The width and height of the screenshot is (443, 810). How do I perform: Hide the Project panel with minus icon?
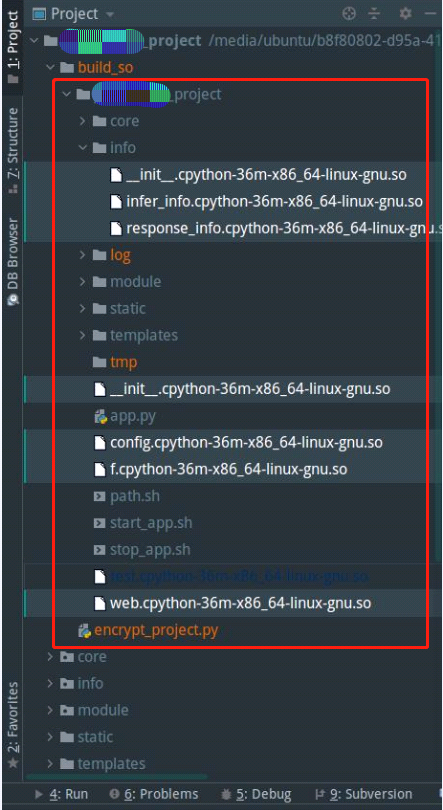pyautogui.click(x=431, y=13)
